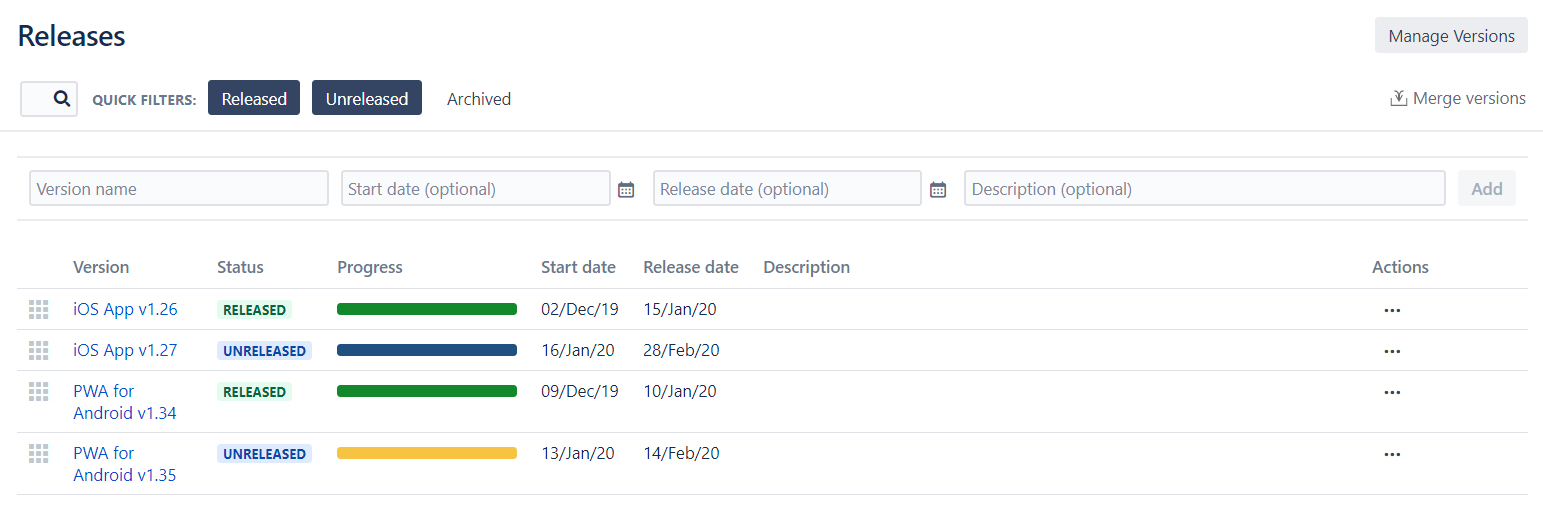Image resolution: width=1543 pixels, height=507 pixels.
Task: Open the release date calendar picker icon
Action: click(938, 189)
